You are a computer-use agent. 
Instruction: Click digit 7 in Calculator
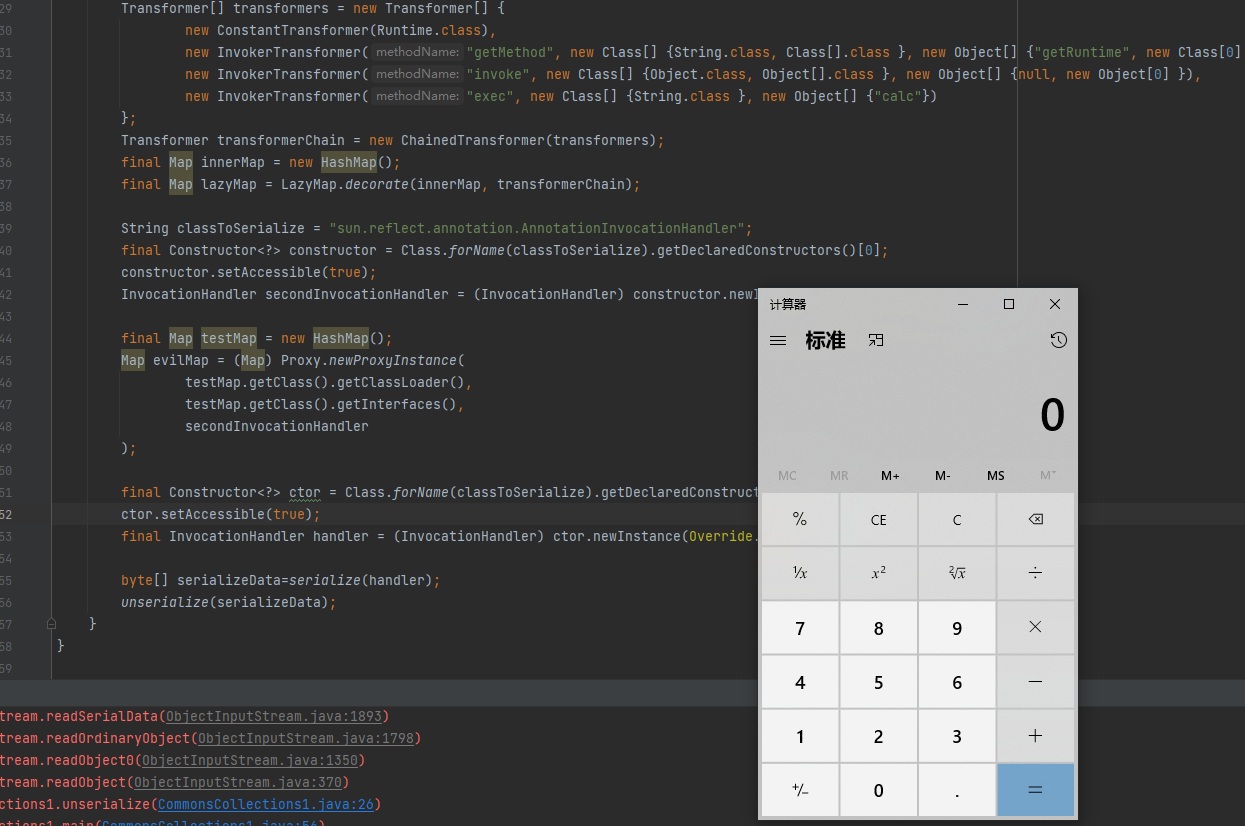(x=800, y=627)
